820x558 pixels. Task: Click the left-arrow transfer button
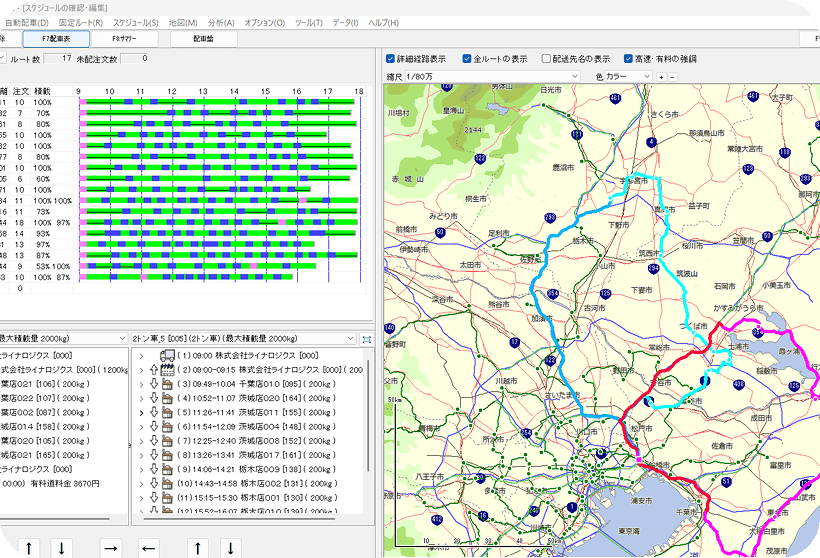click(149, 548)
